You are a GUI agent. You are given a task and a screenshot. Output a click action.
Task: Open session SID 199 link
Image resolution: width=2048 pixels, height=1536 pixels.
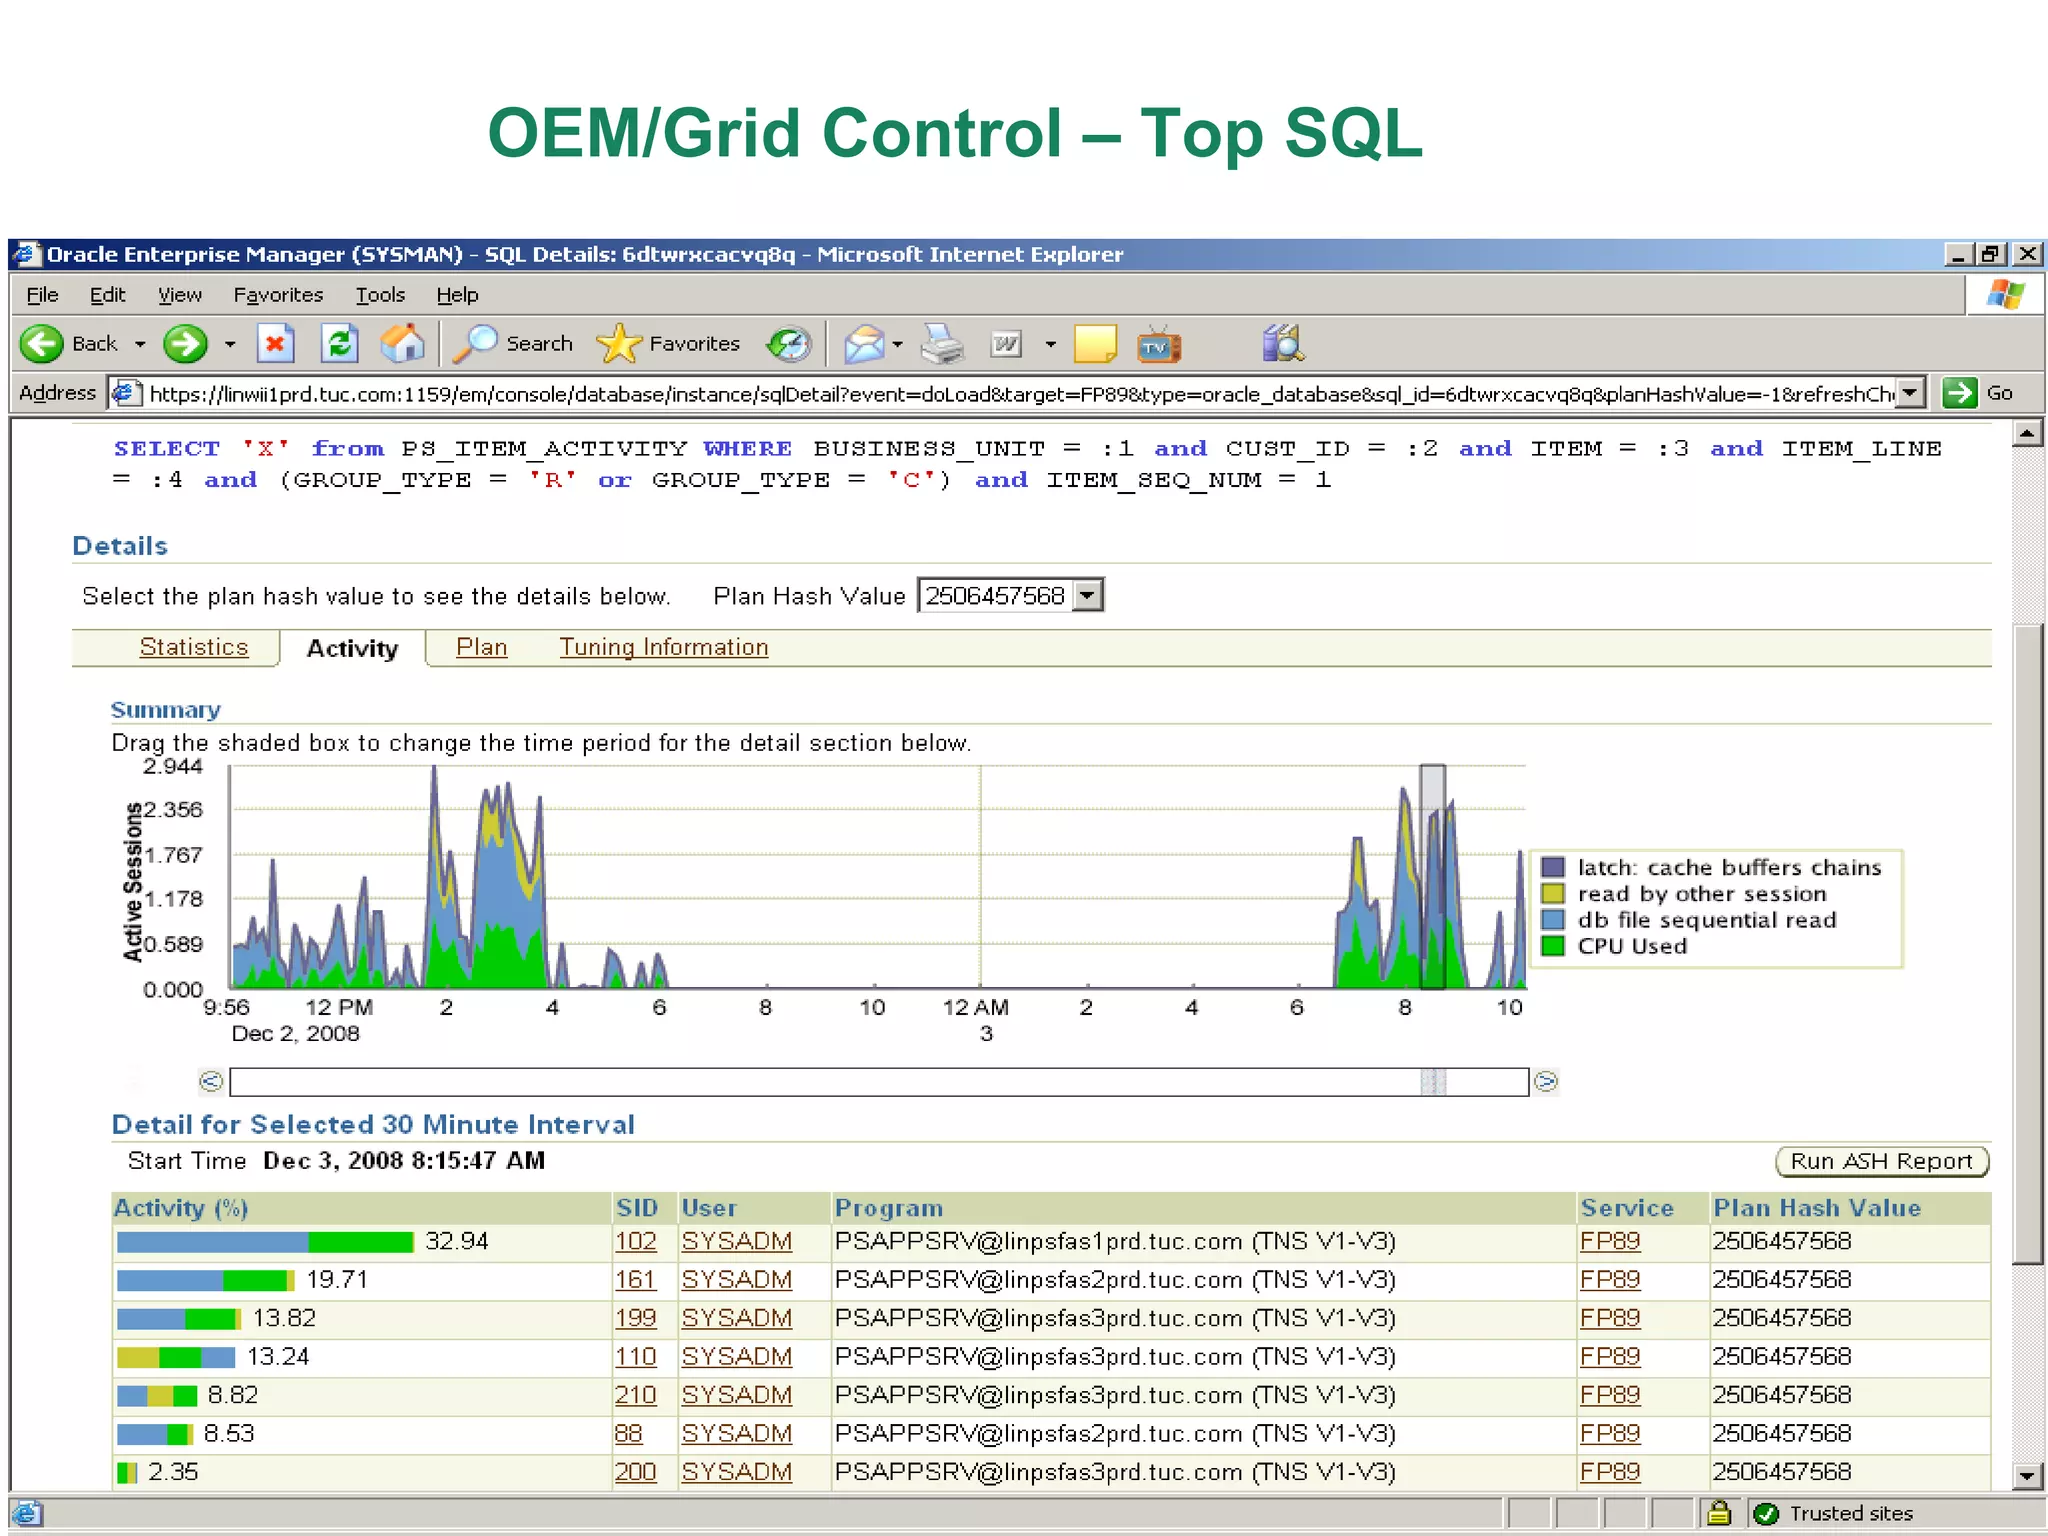636,1318
